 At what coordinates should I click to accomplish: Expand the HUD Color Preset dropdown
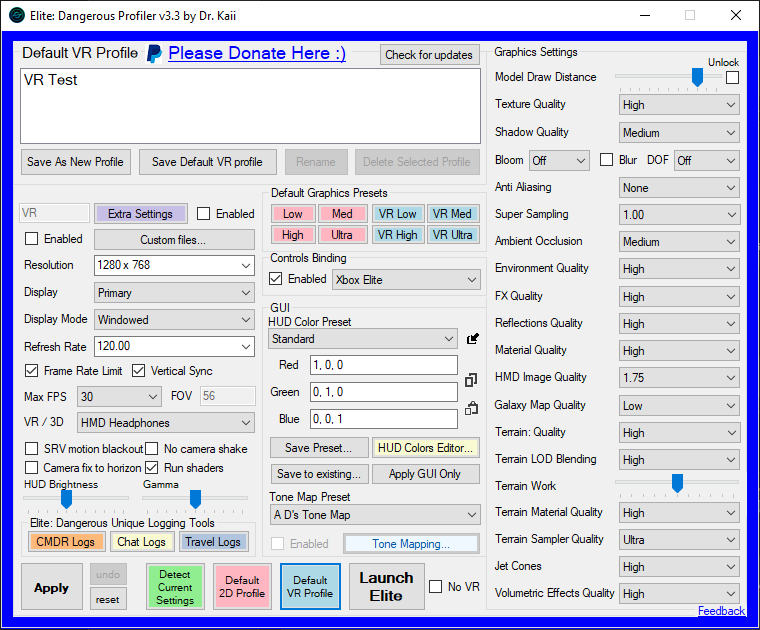click(x=363, y=339)
